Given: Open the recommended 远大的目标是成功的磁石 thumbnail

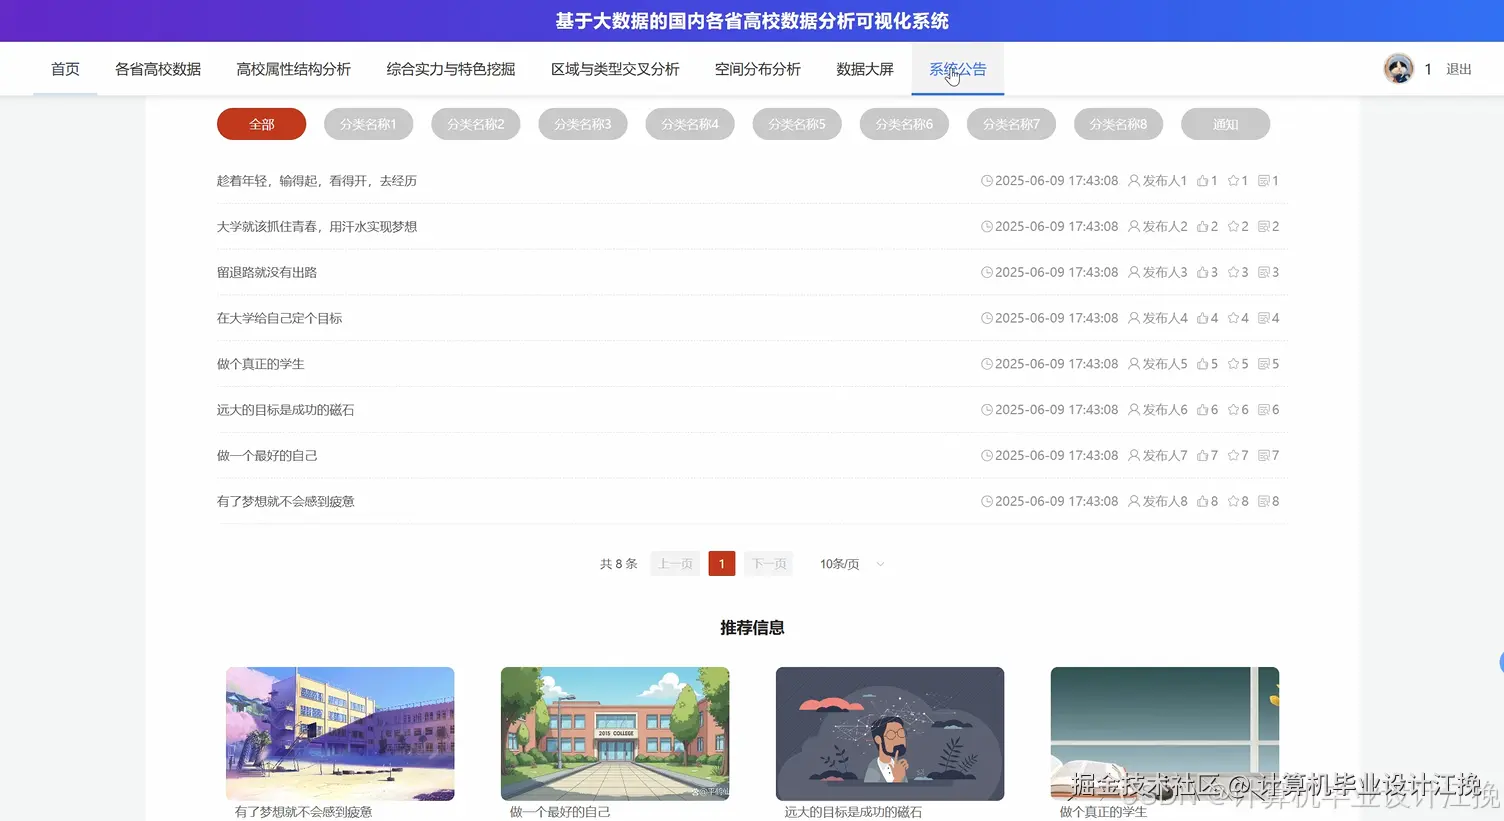Looking at the screenshot, I should coord(890,734).
